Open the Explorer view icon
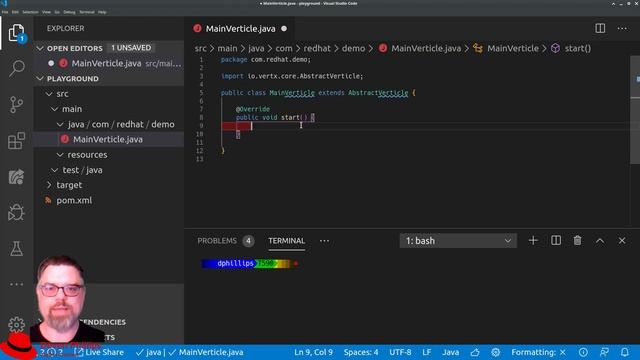Screen dimensions: 640x360 click(16, 33)
